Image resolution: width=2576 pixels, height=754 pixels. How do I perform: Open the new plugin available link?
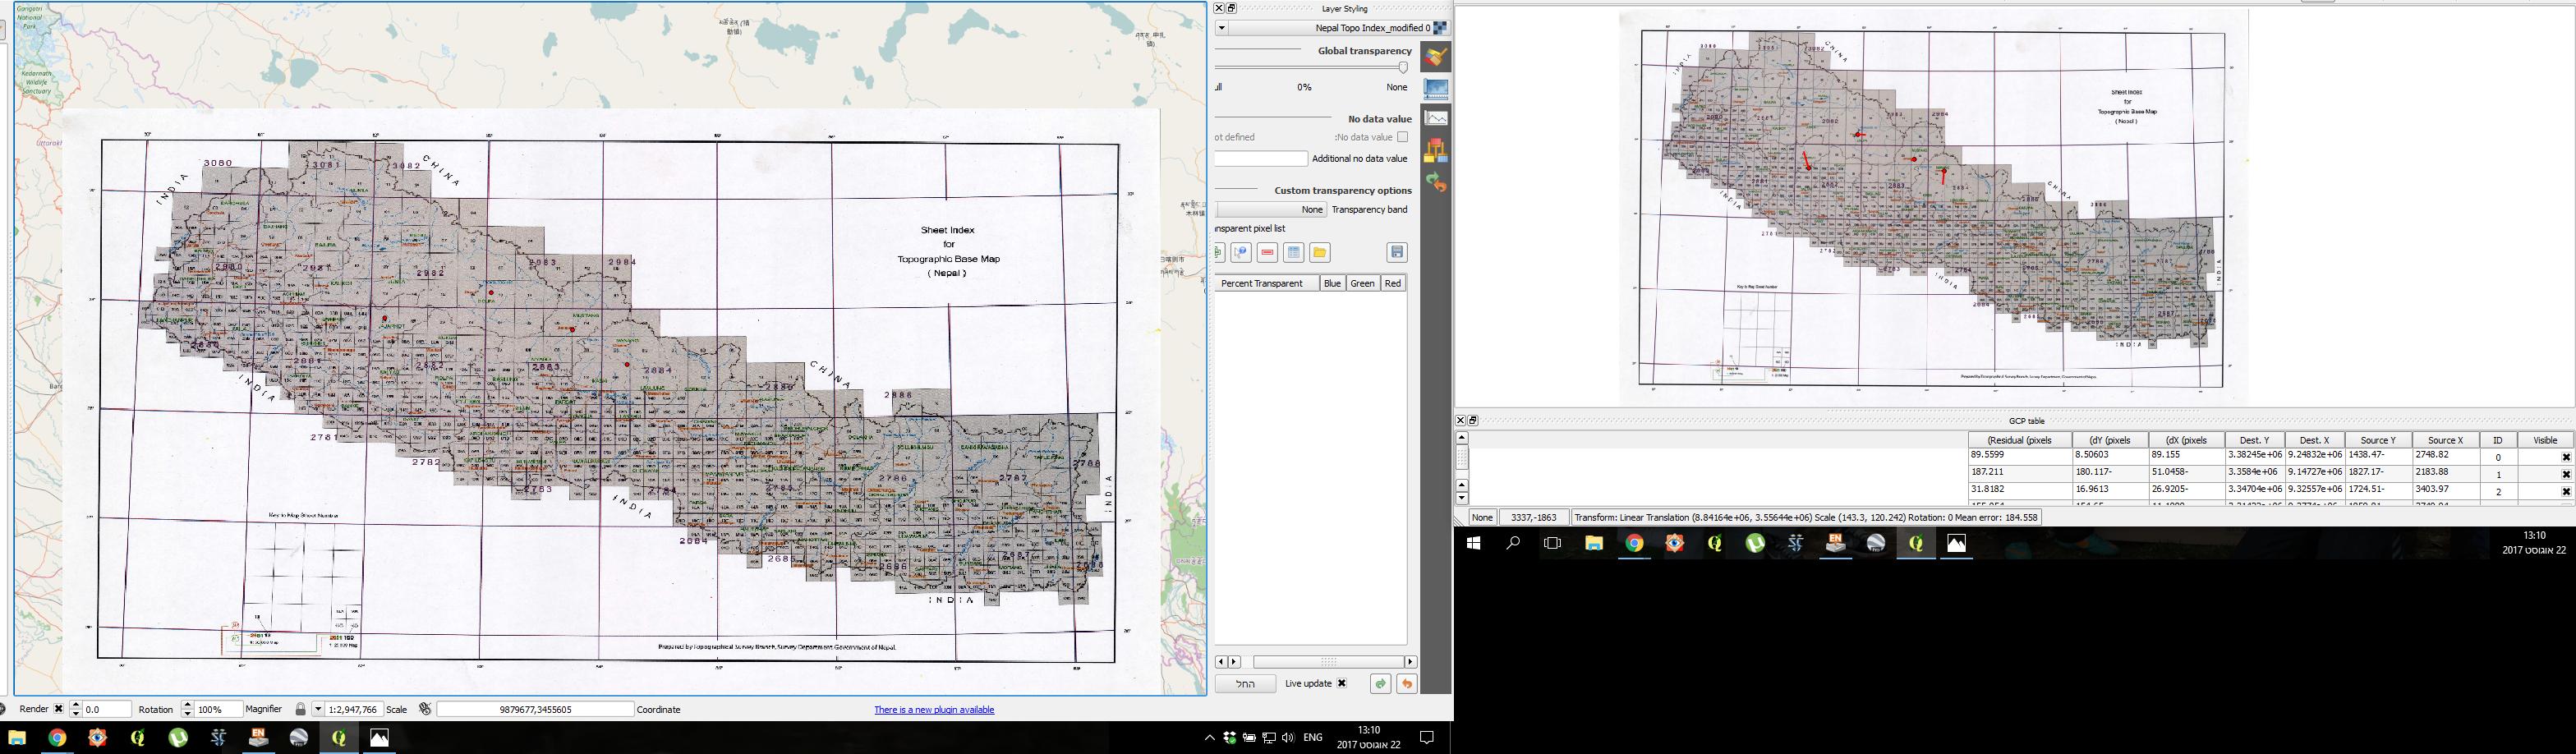coord(934,710)
